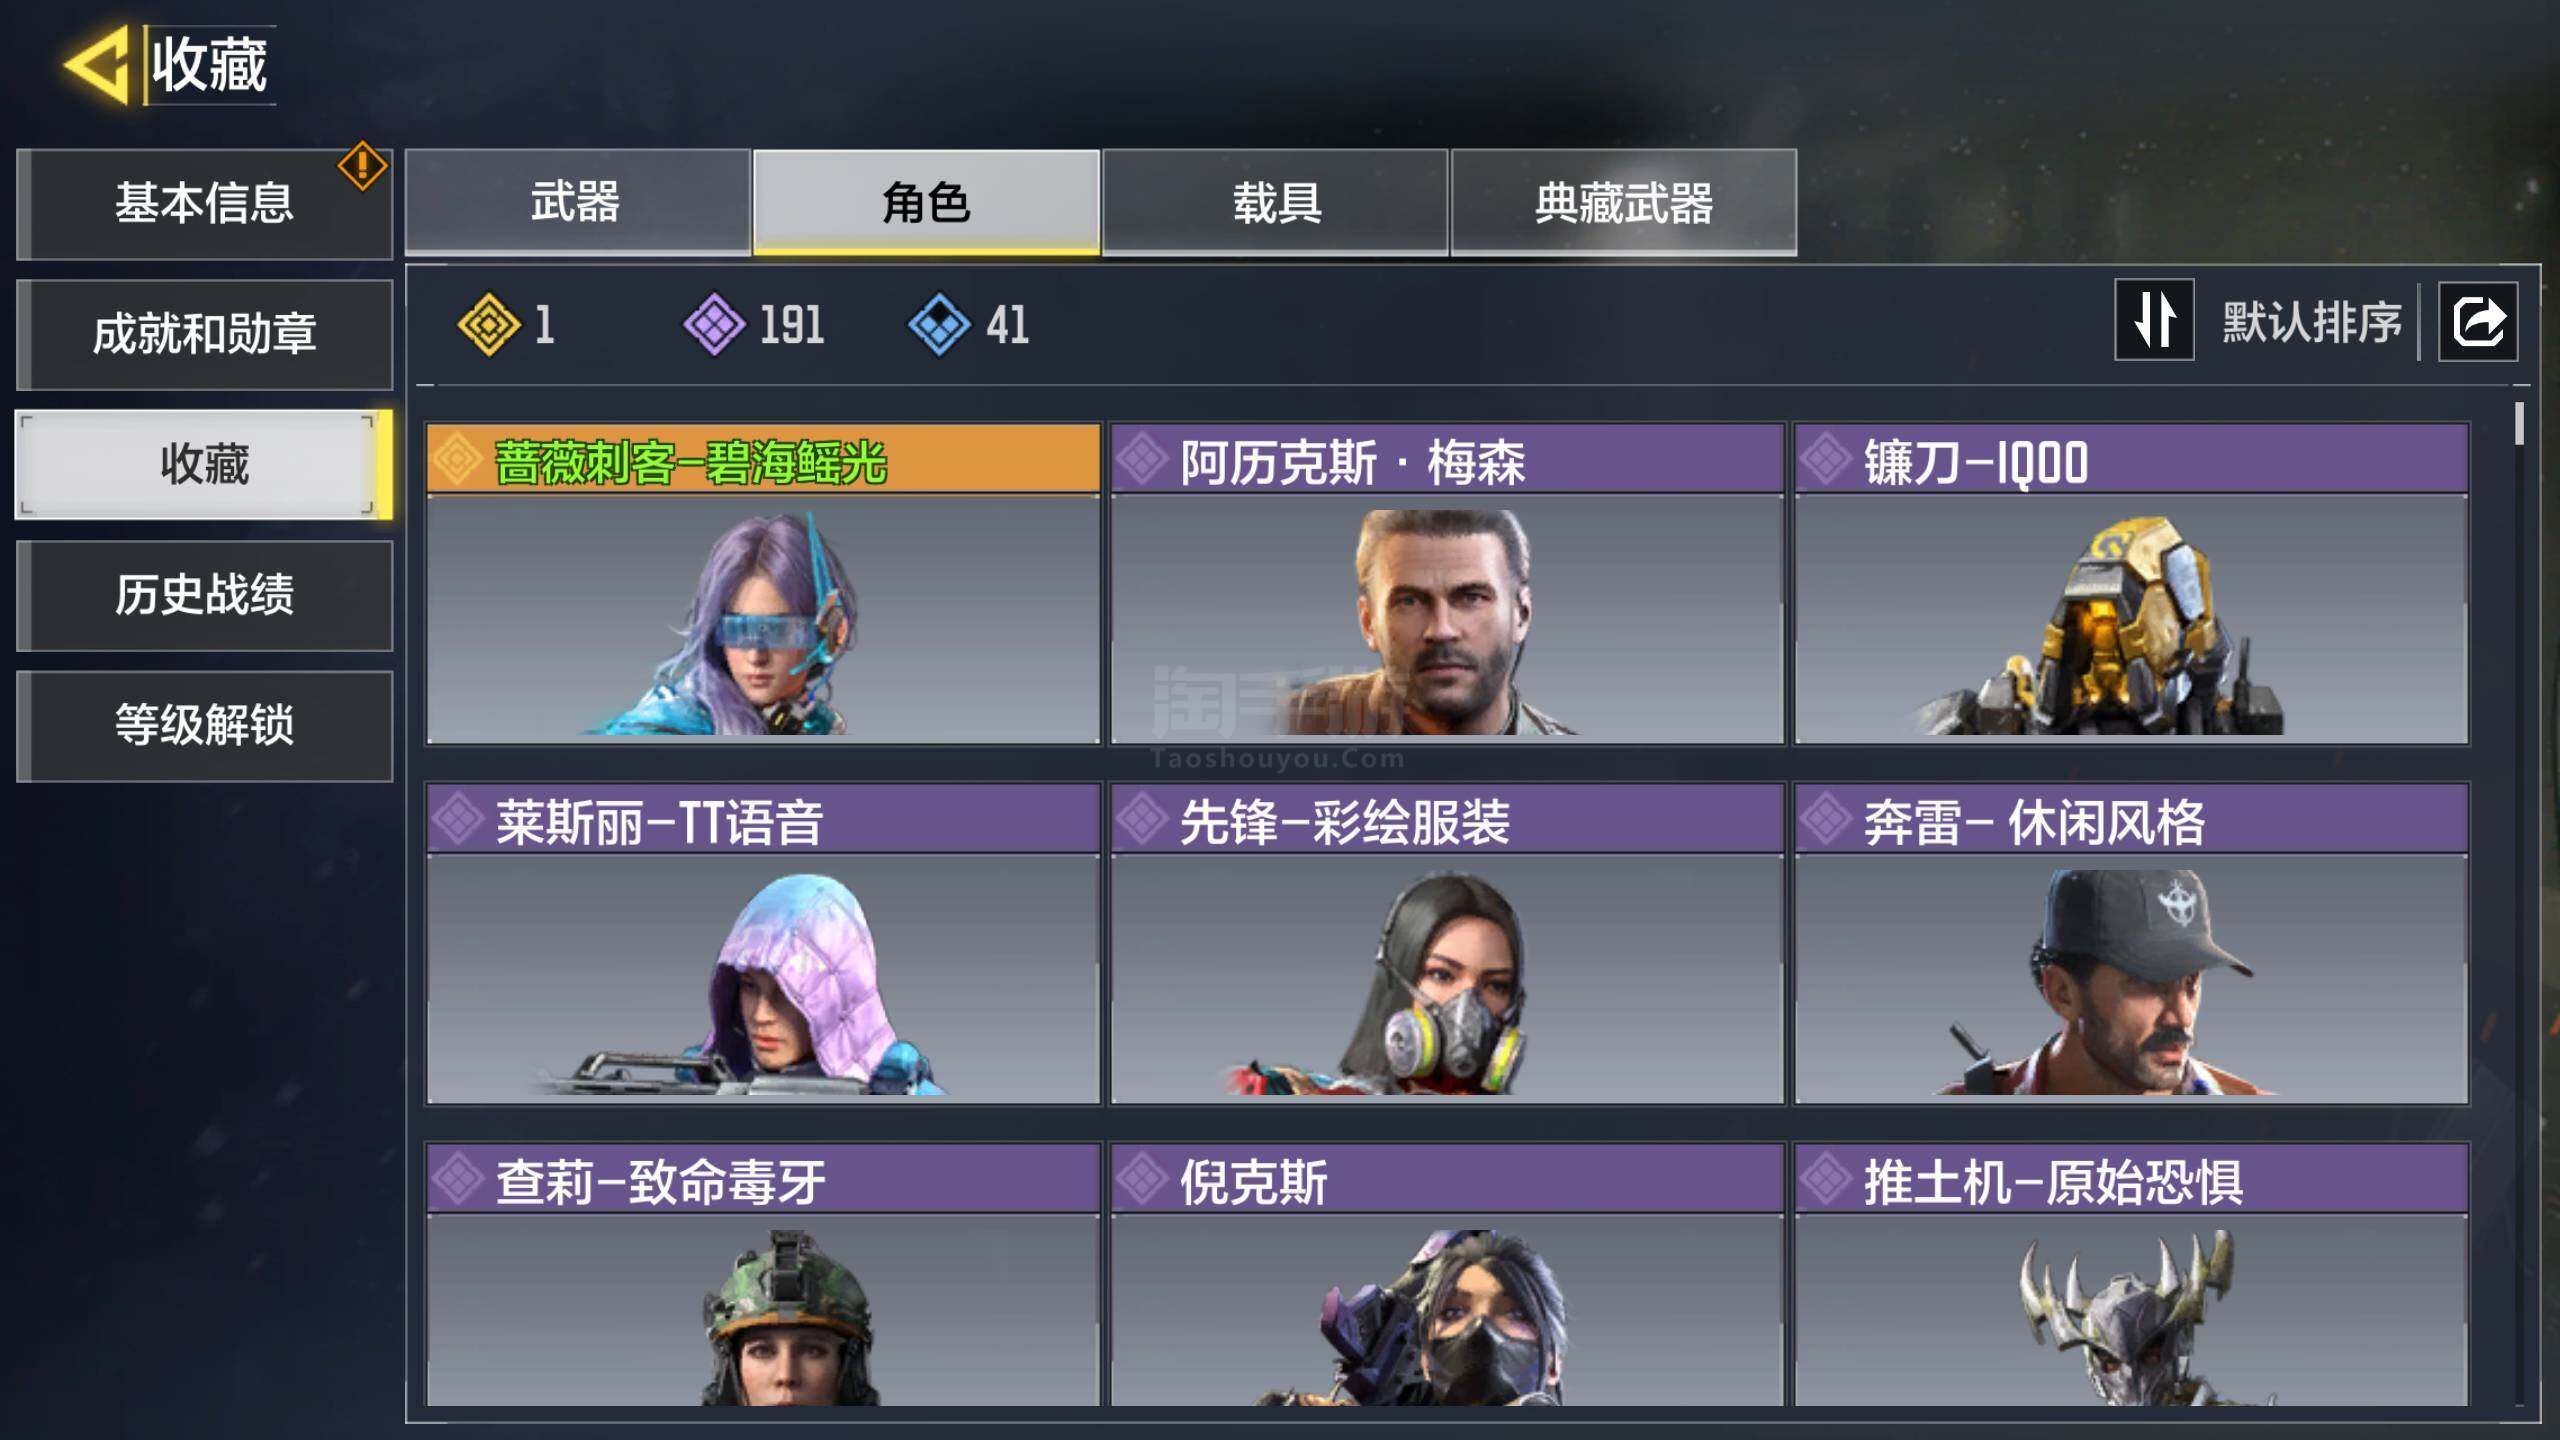Viewport: 2560px width, 1440px height.
Task: Select the 角色 tab
Action: [926, 203]
